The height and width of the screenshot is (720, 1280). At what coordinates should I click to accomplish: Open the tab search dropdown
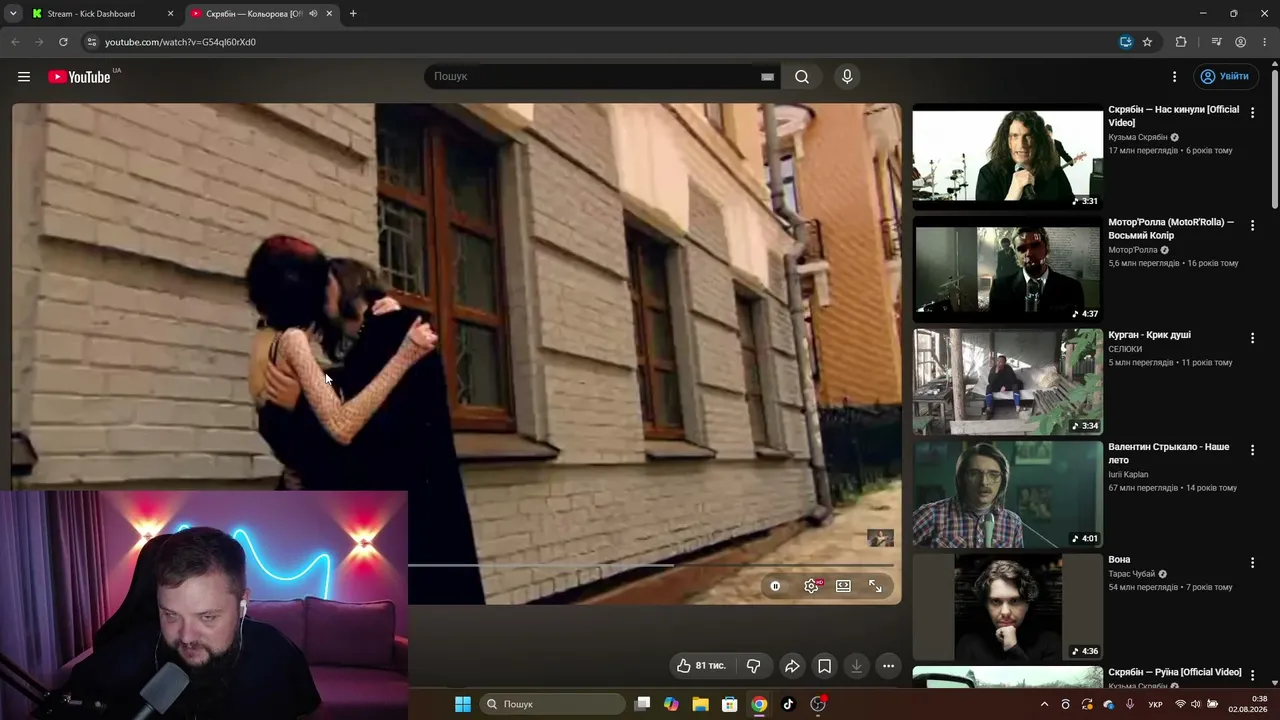(13, 14)
